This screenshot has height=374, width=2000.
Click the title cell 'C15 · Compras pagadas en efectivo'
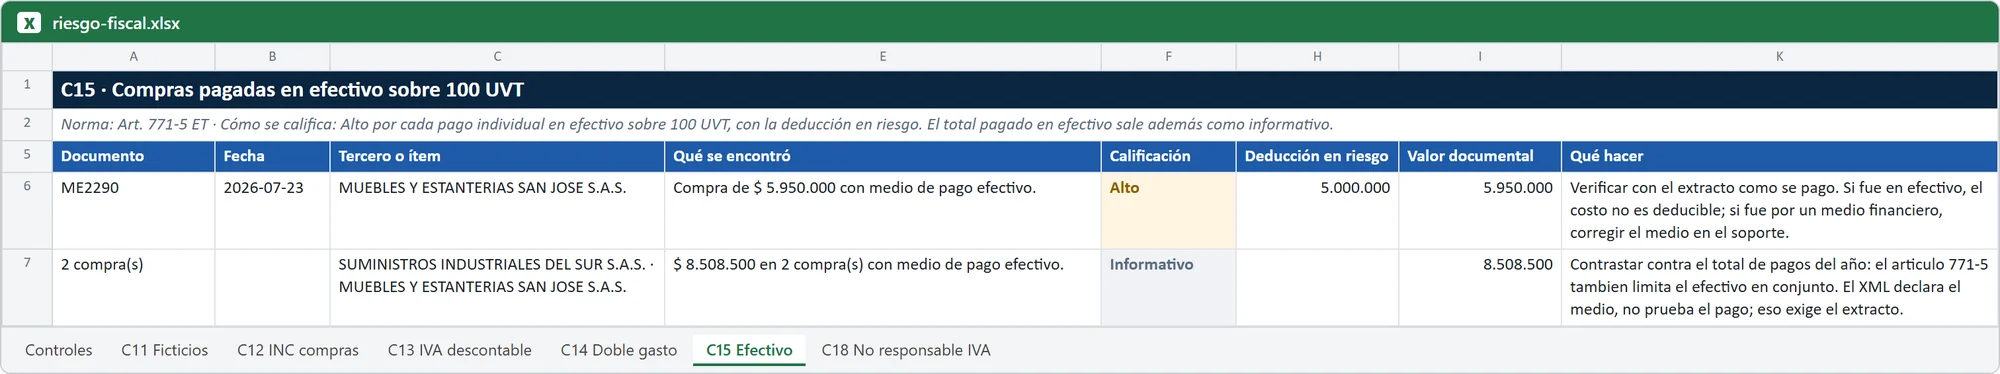[1025, 89]
